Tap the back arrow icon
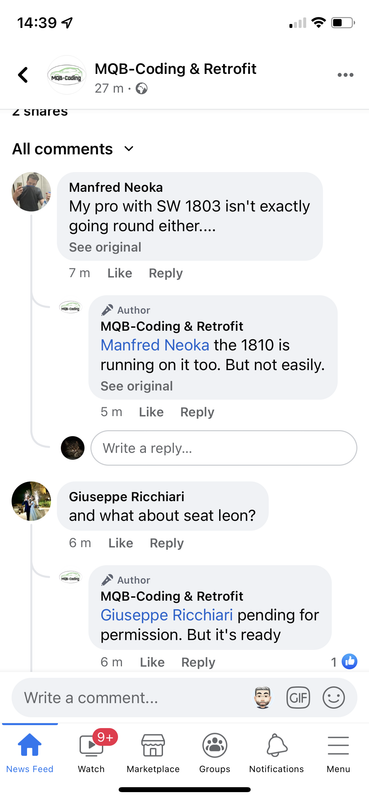Image resolution: width=369 pixels, height=800 pixels. (22, 75)
